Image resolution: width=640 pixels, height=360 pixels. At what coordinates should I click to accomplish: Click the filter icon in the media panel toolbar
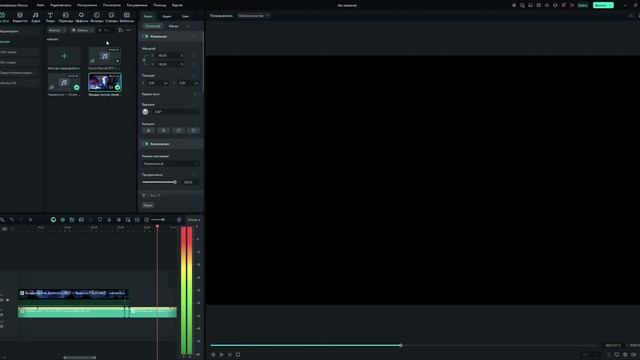point(120,30)
